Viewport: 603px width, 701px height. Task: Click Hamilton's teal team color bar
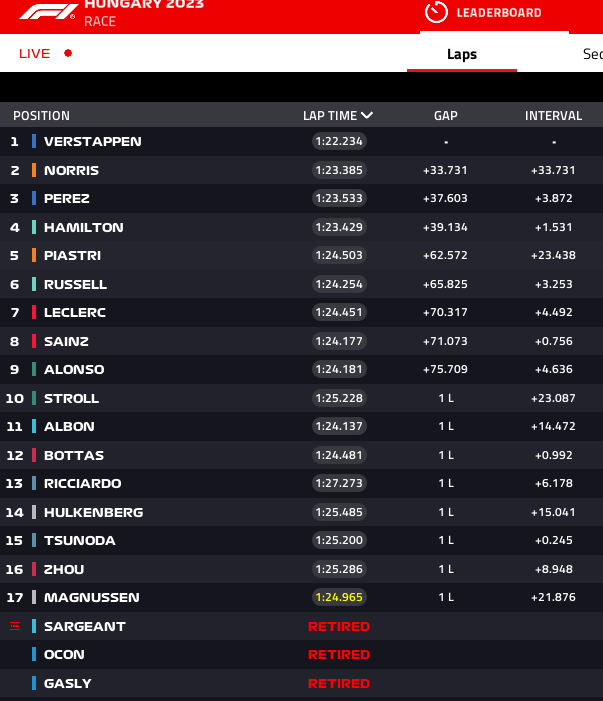click(x=34, y=227)
